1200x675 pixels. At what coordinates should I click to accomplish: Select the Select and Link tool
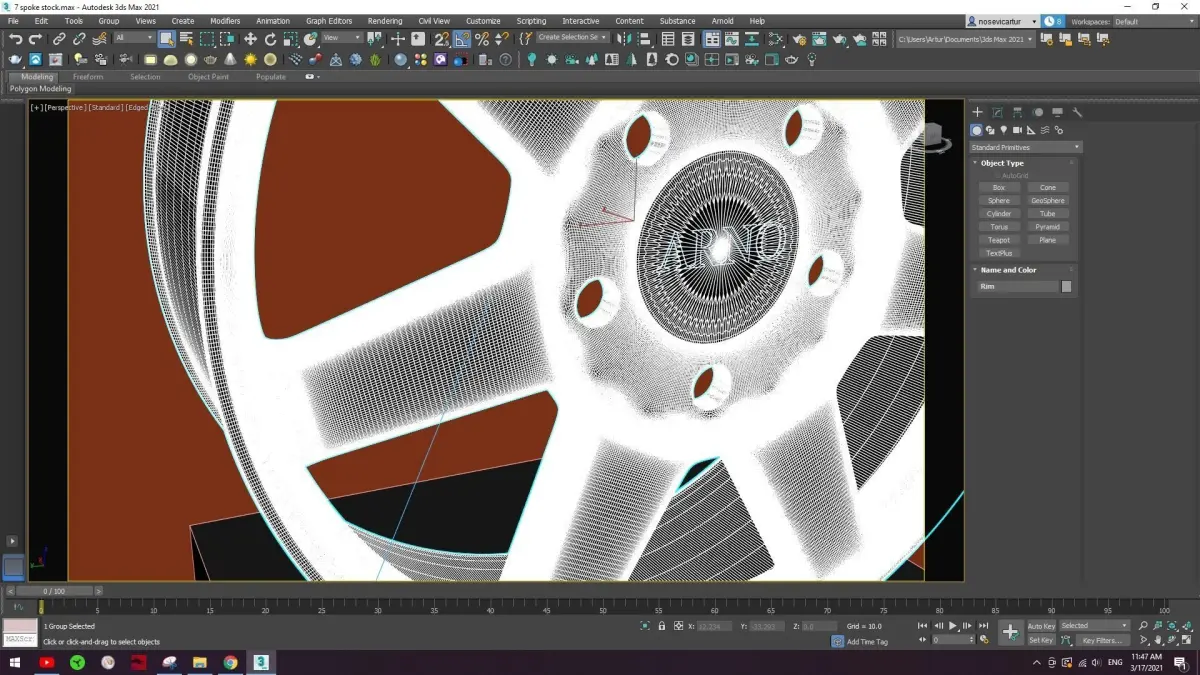point(59,39)
